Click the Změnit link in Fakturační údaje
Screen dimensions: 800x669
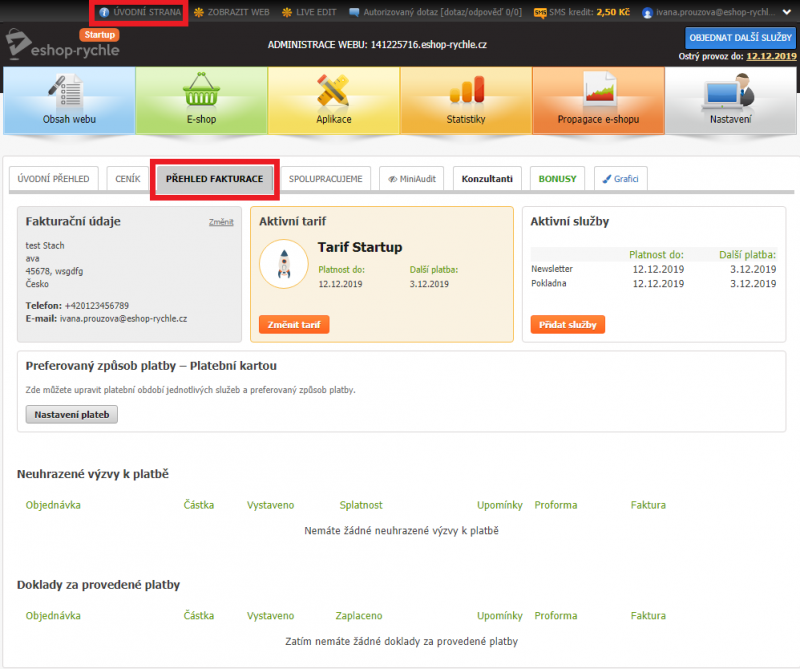[221, 222]
